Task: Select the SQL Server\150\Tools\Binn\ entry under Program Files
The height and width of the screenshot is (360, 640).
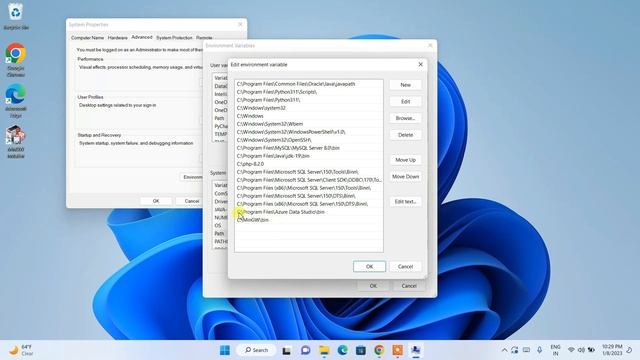Action: pyautogui.click(x=309, y=172)
